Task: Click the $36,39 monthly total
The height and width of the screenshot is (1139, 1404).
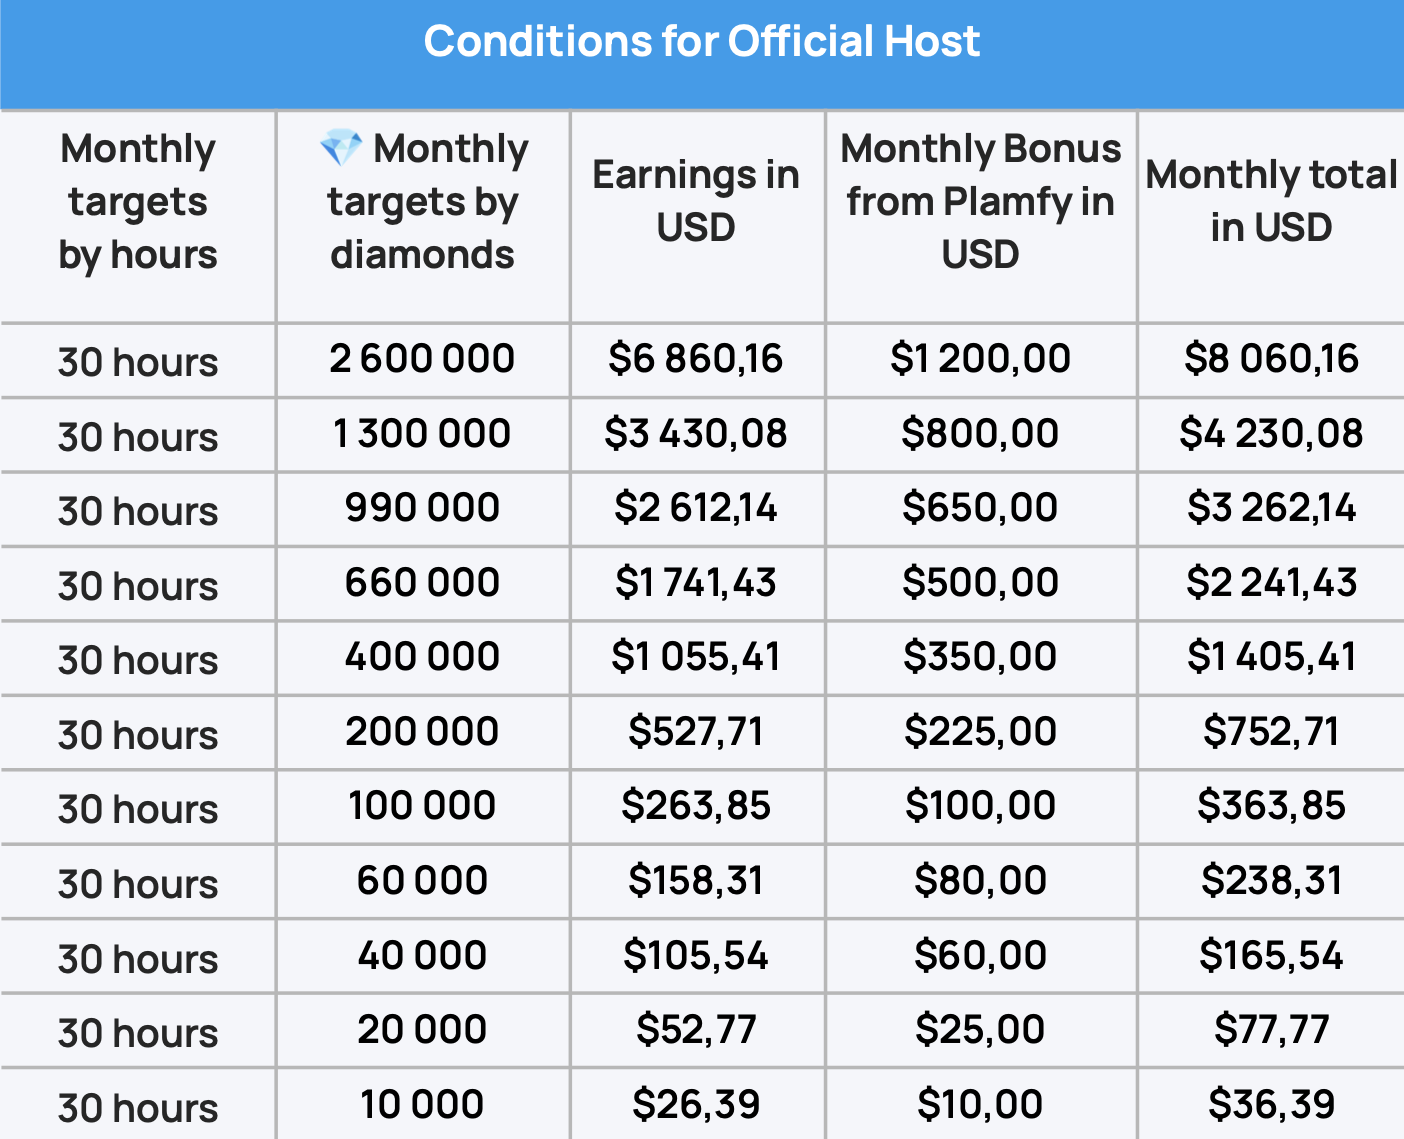Action: (1271, 1105)
